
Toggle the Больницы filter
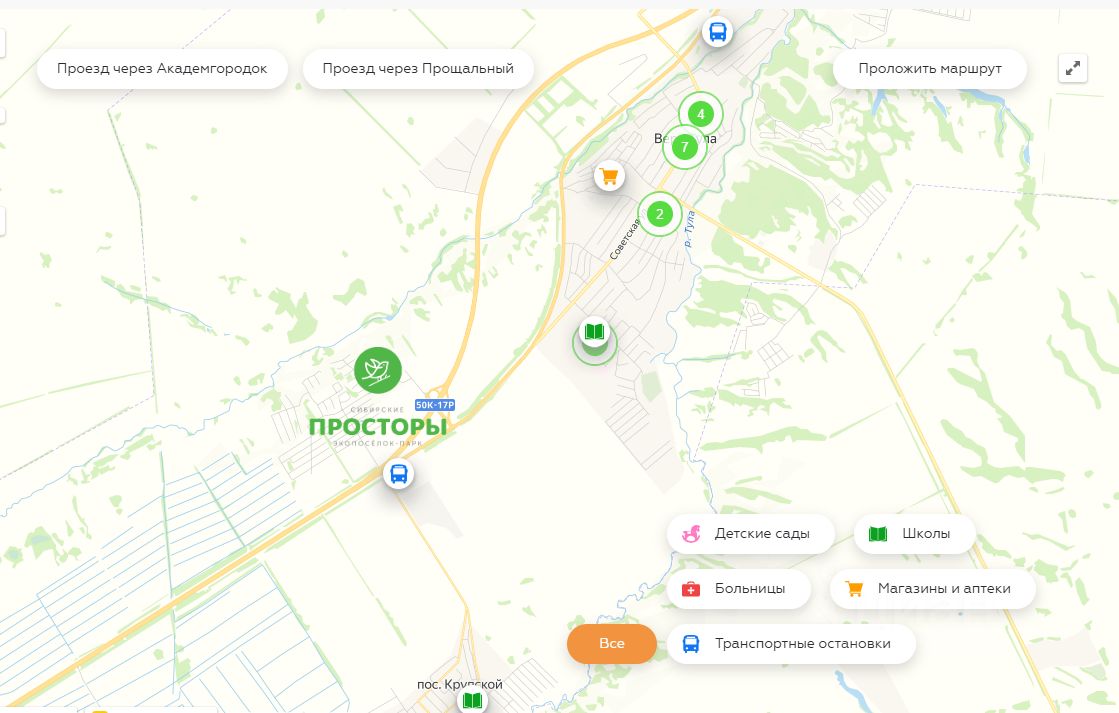point(739,588)
